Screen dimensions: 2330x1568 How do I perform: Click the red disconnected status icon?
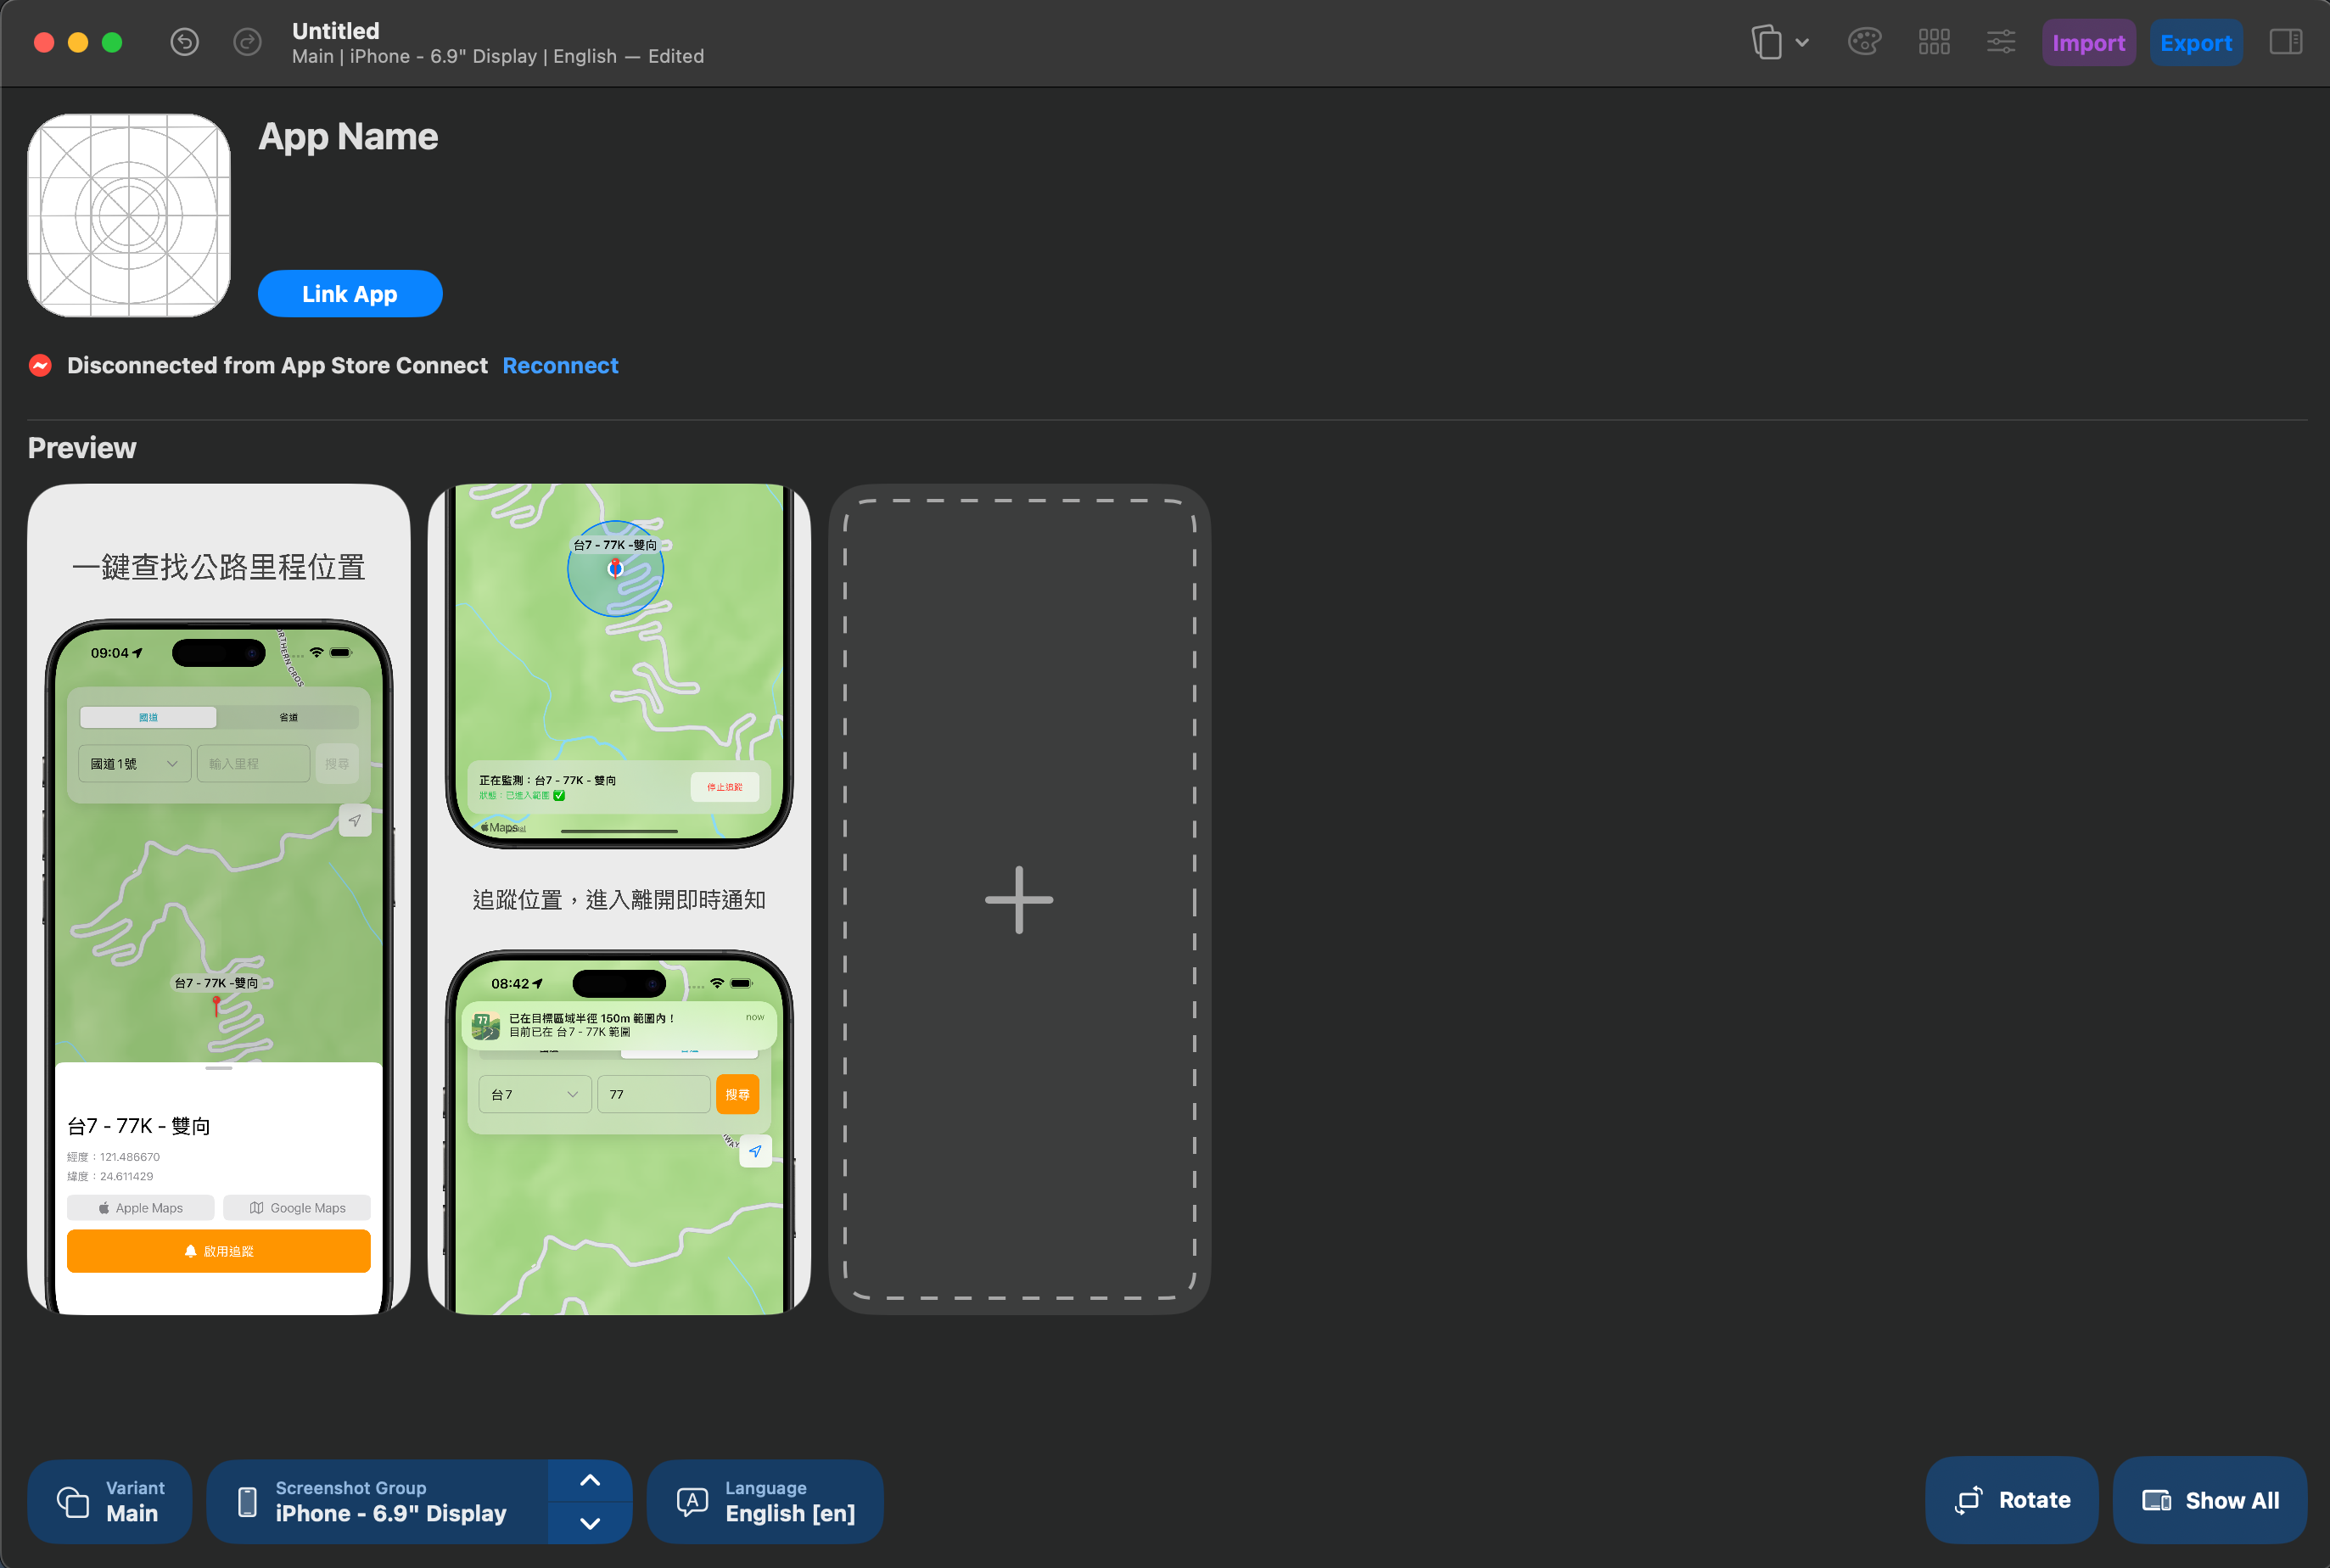(40, 366)
